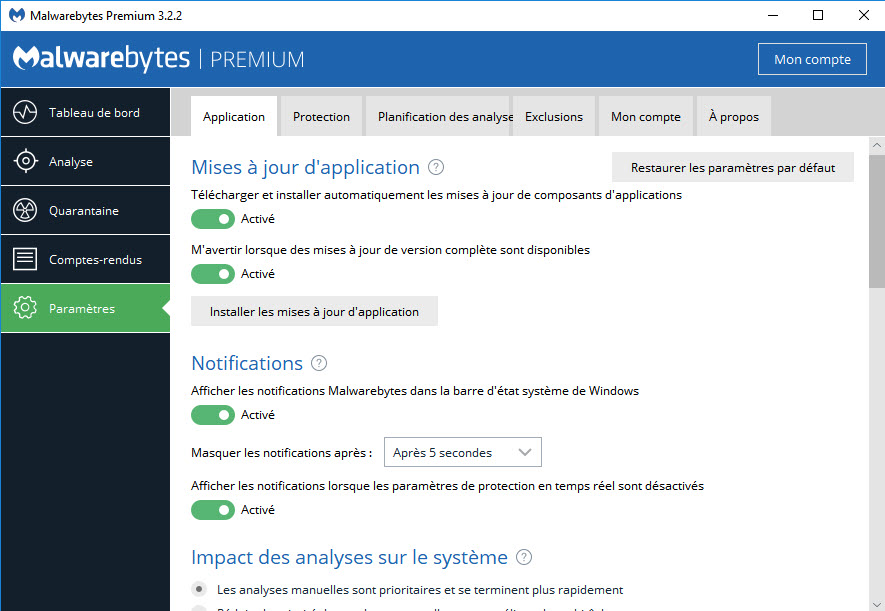885x611 pixels.
Task: Switch to the Application tab
Action: pos(234,116)
